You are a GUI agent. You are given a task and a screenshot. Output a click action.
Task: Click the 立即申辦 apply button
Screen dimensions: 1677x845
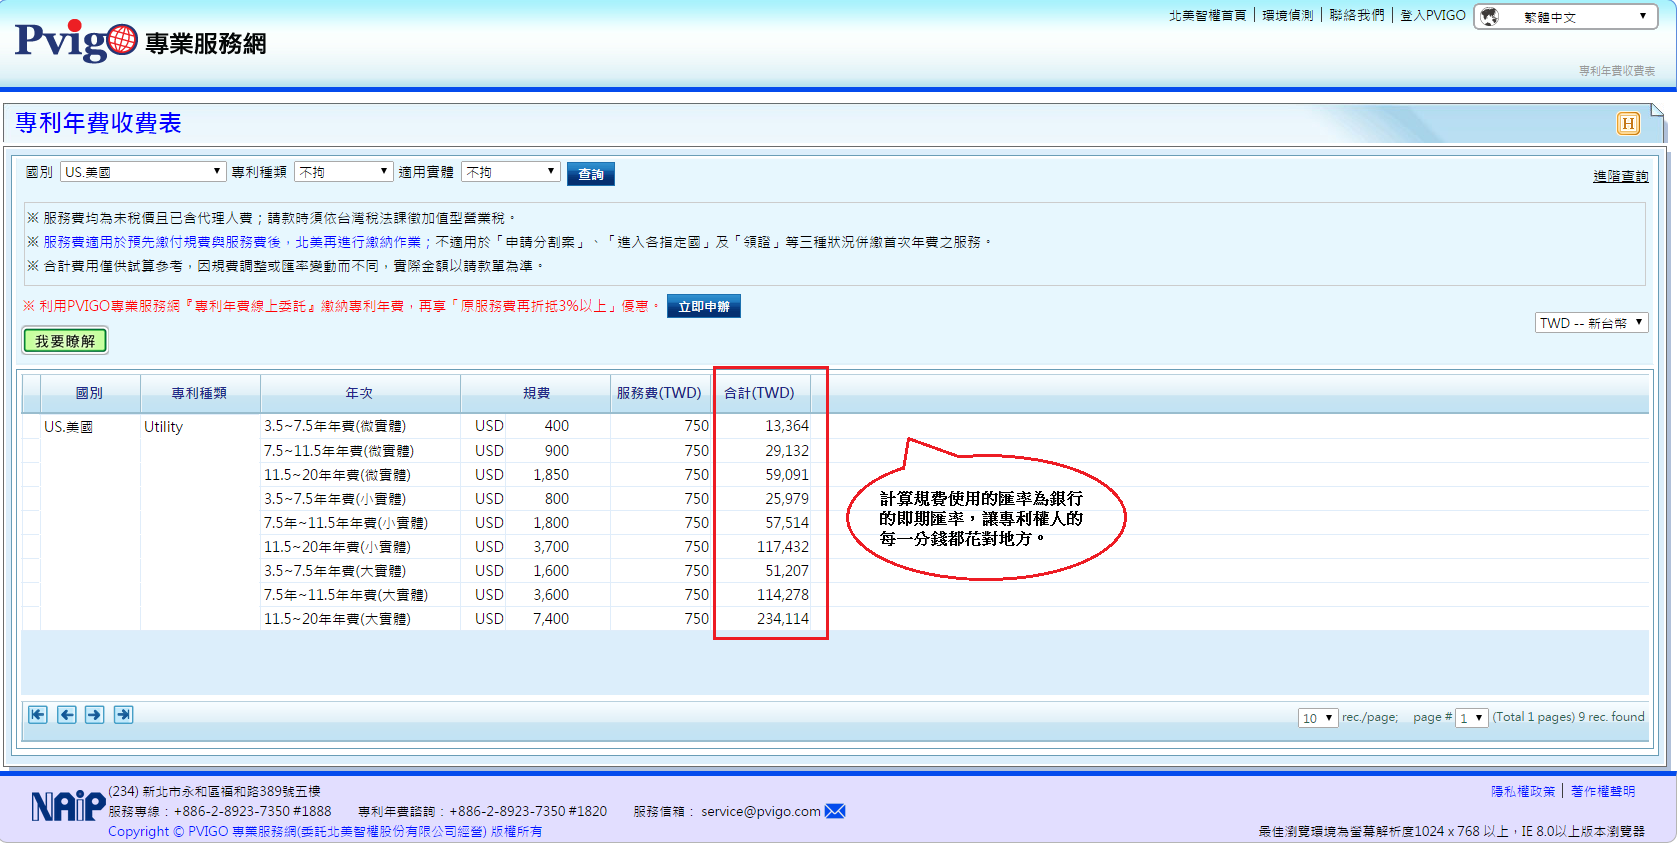(703, 307)
